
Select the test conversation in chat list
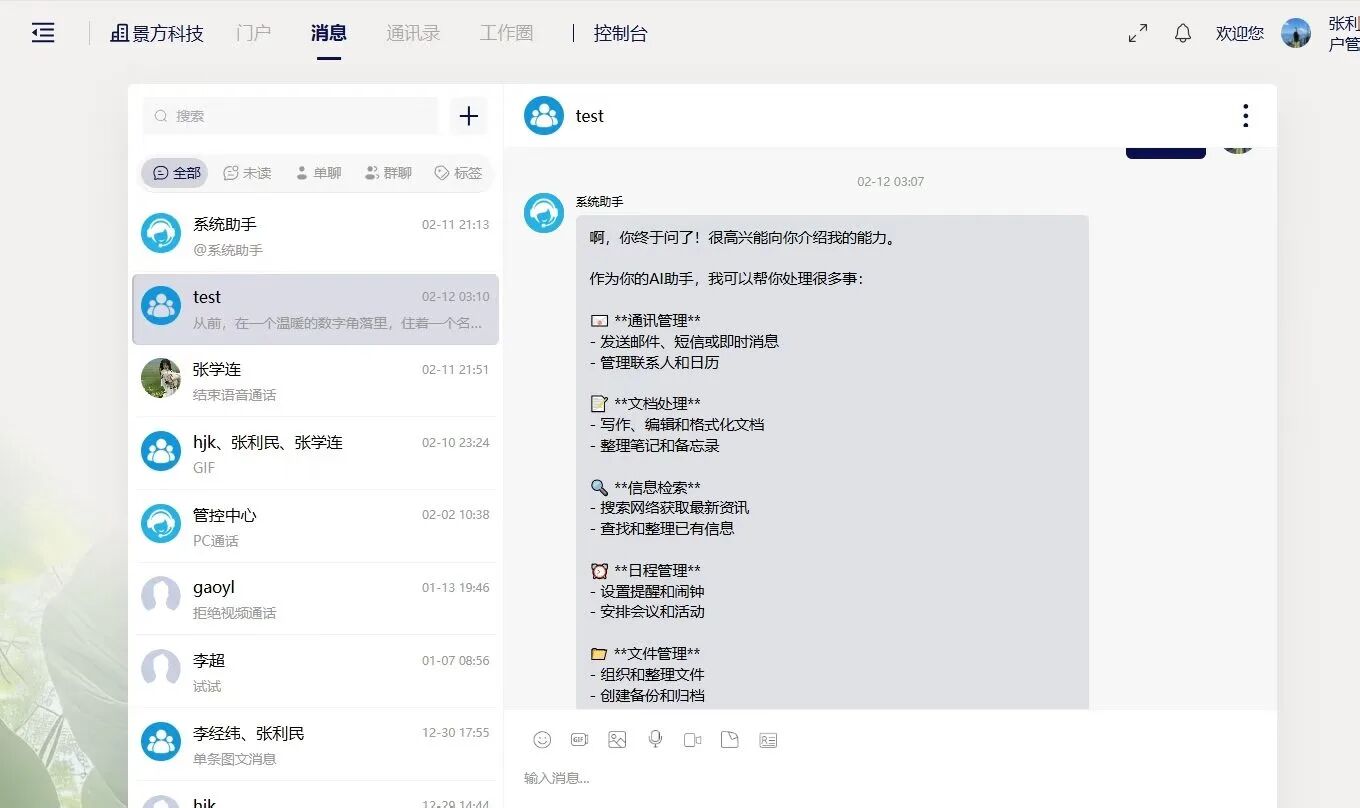click(x=315, y=309)
